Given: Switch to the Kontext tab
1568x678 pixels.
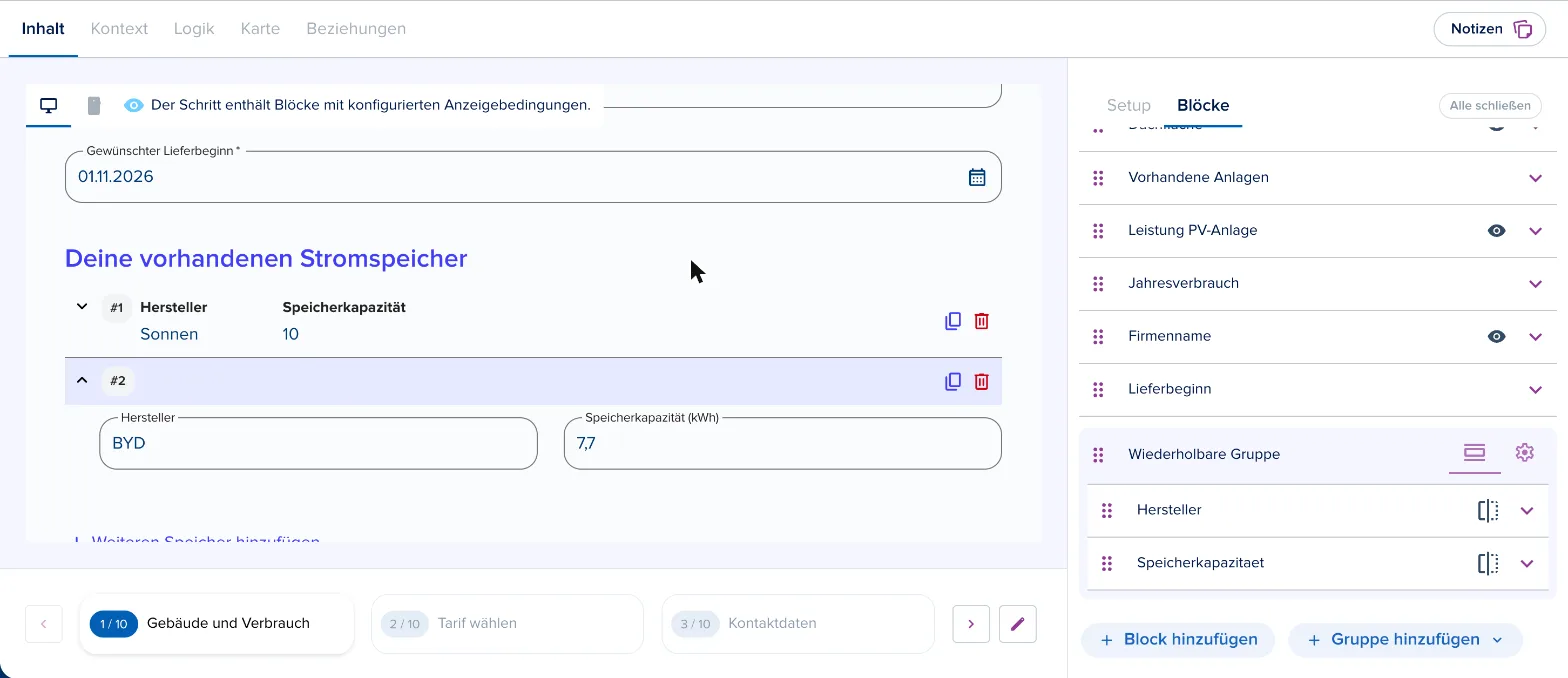Looking at the screenshot, I should click(119, 29).
